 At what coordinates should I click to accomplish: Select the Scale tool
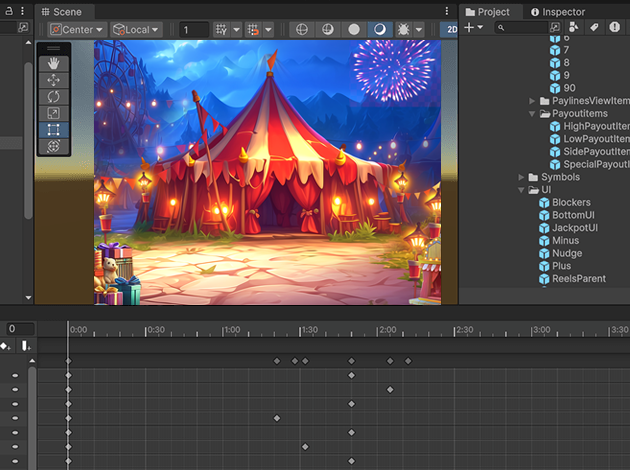53,113
